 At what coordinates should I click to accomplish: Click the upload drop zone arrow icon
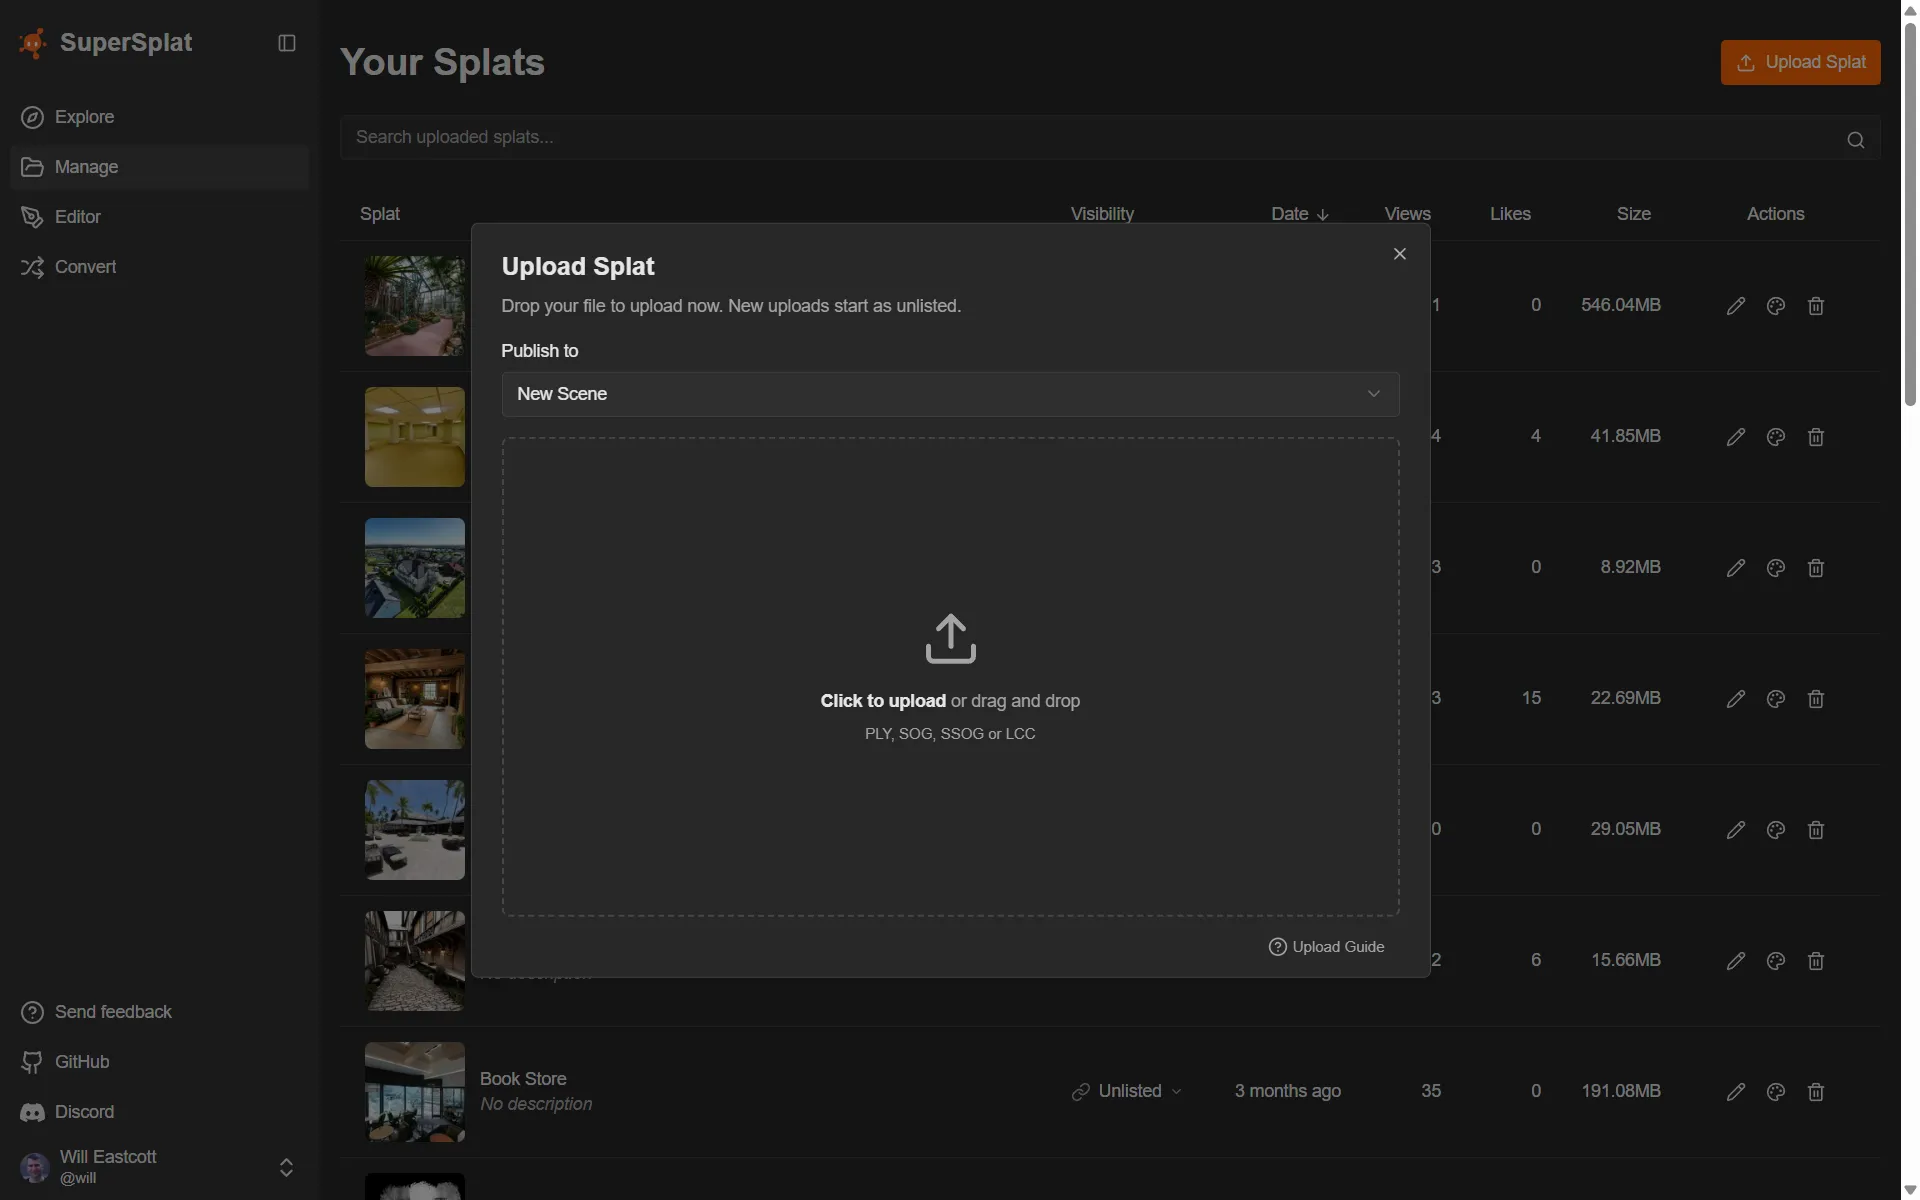(950, 639)
